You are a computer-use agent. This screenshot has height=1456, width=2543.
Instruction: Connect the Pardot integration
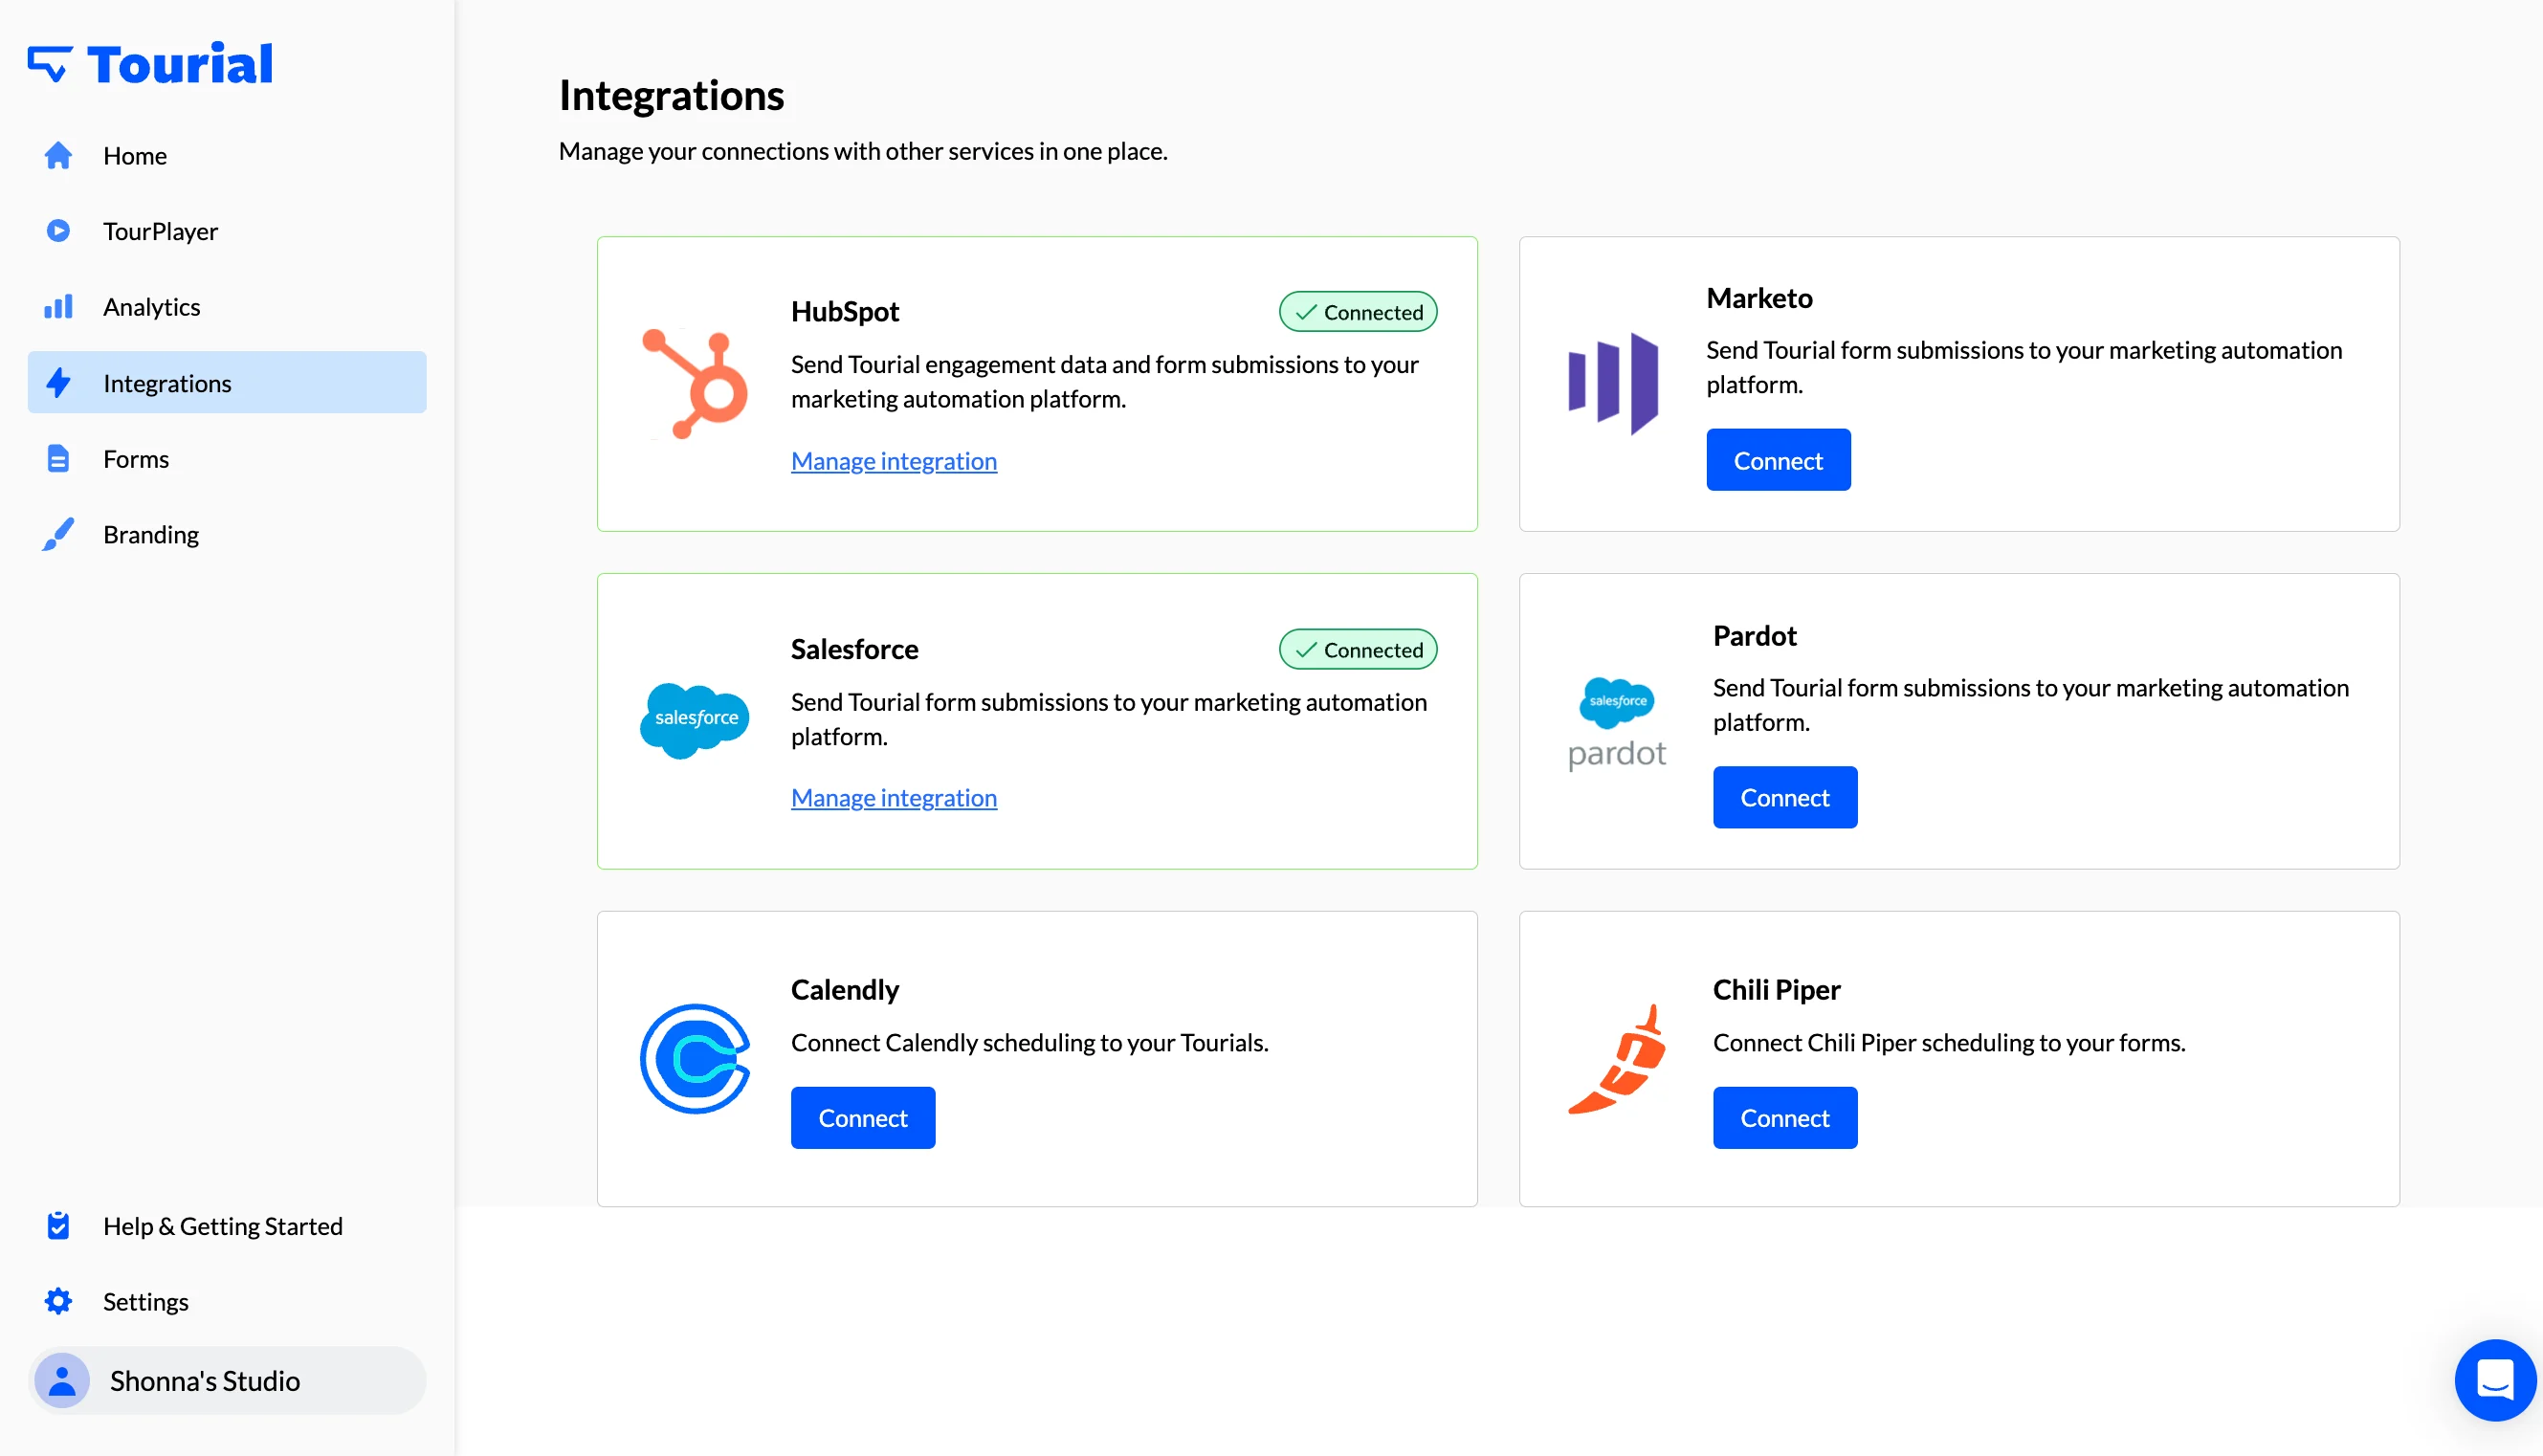[x=1785, y=797]
